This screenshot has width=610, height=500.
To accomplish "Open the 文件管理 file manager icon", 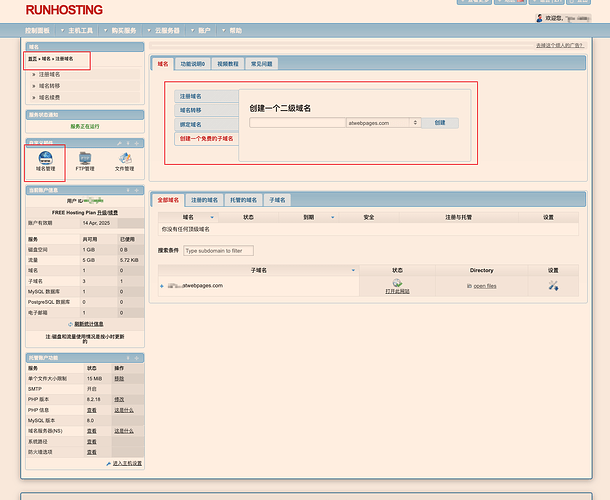I will (124, 161).
